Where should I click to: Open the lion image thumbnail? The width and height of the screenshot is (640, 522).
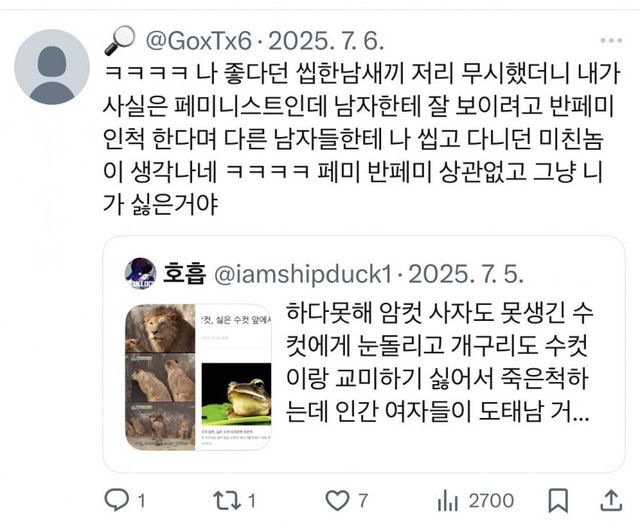tap(160, 377)
